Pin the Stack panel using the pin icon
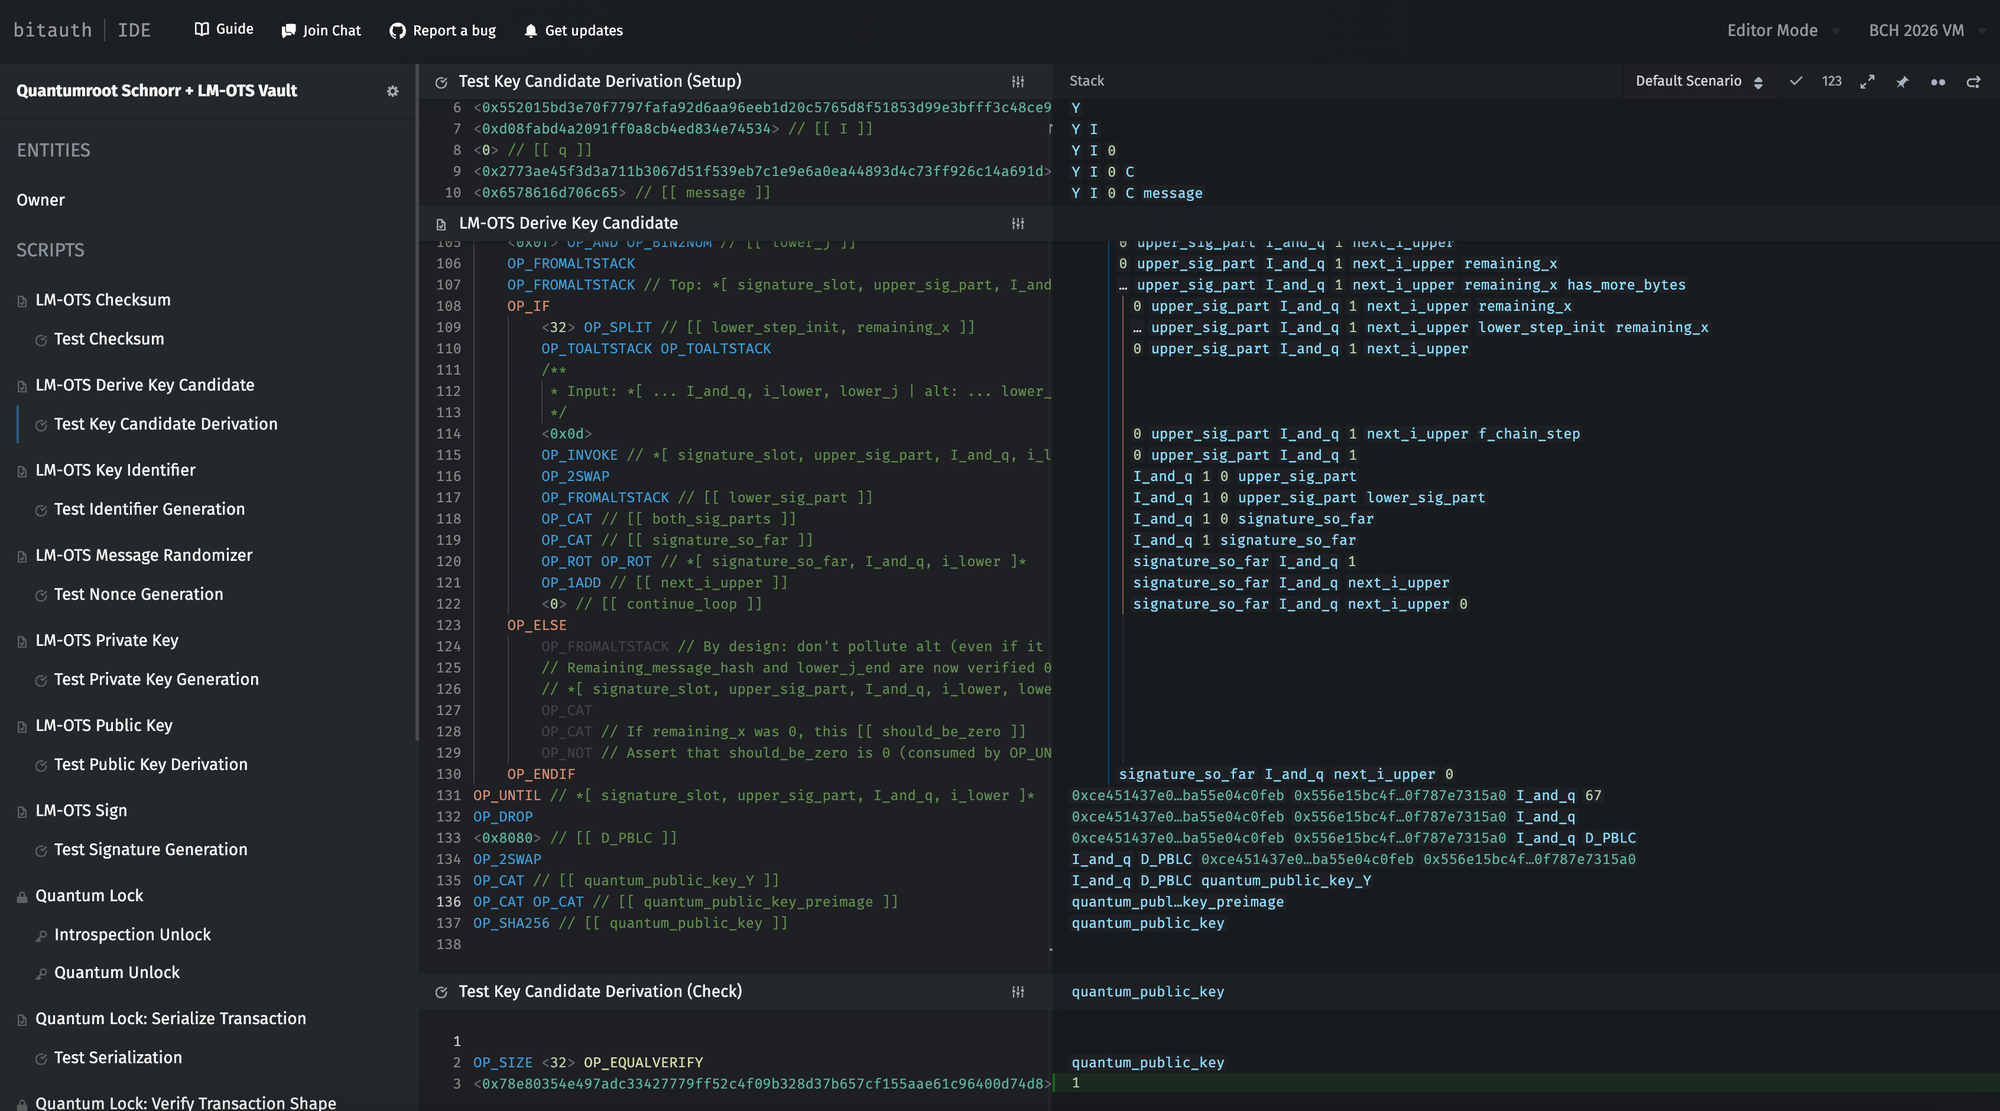The image size is (2000, 1111). click(1902, 81)
